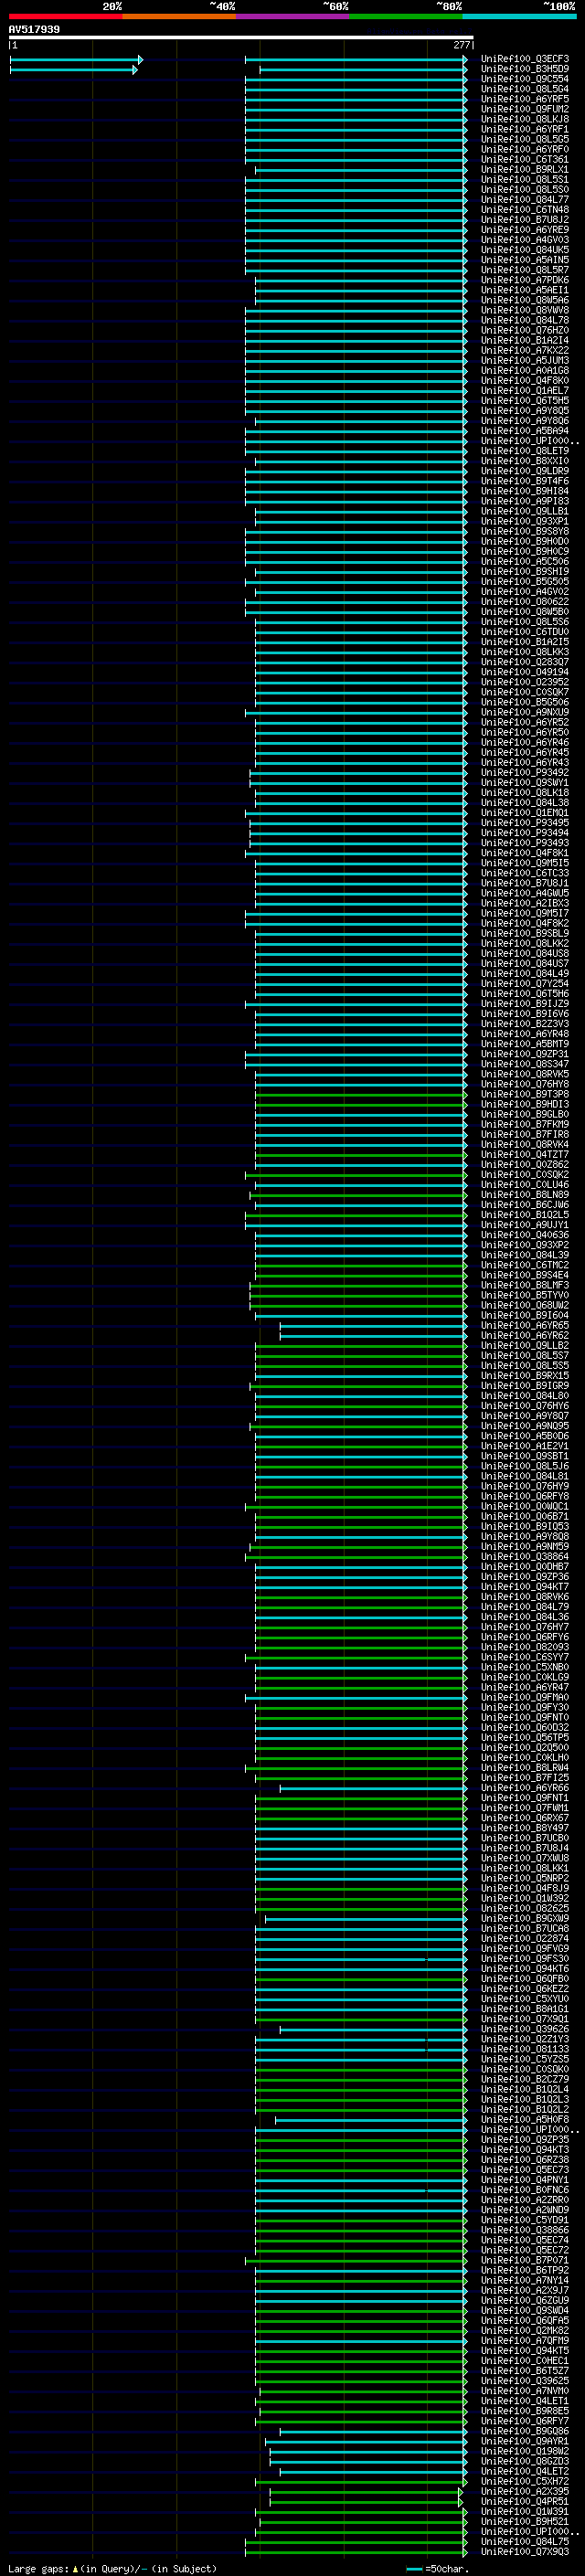Select the UniRef100_Q40636 label

(525, 1234)
